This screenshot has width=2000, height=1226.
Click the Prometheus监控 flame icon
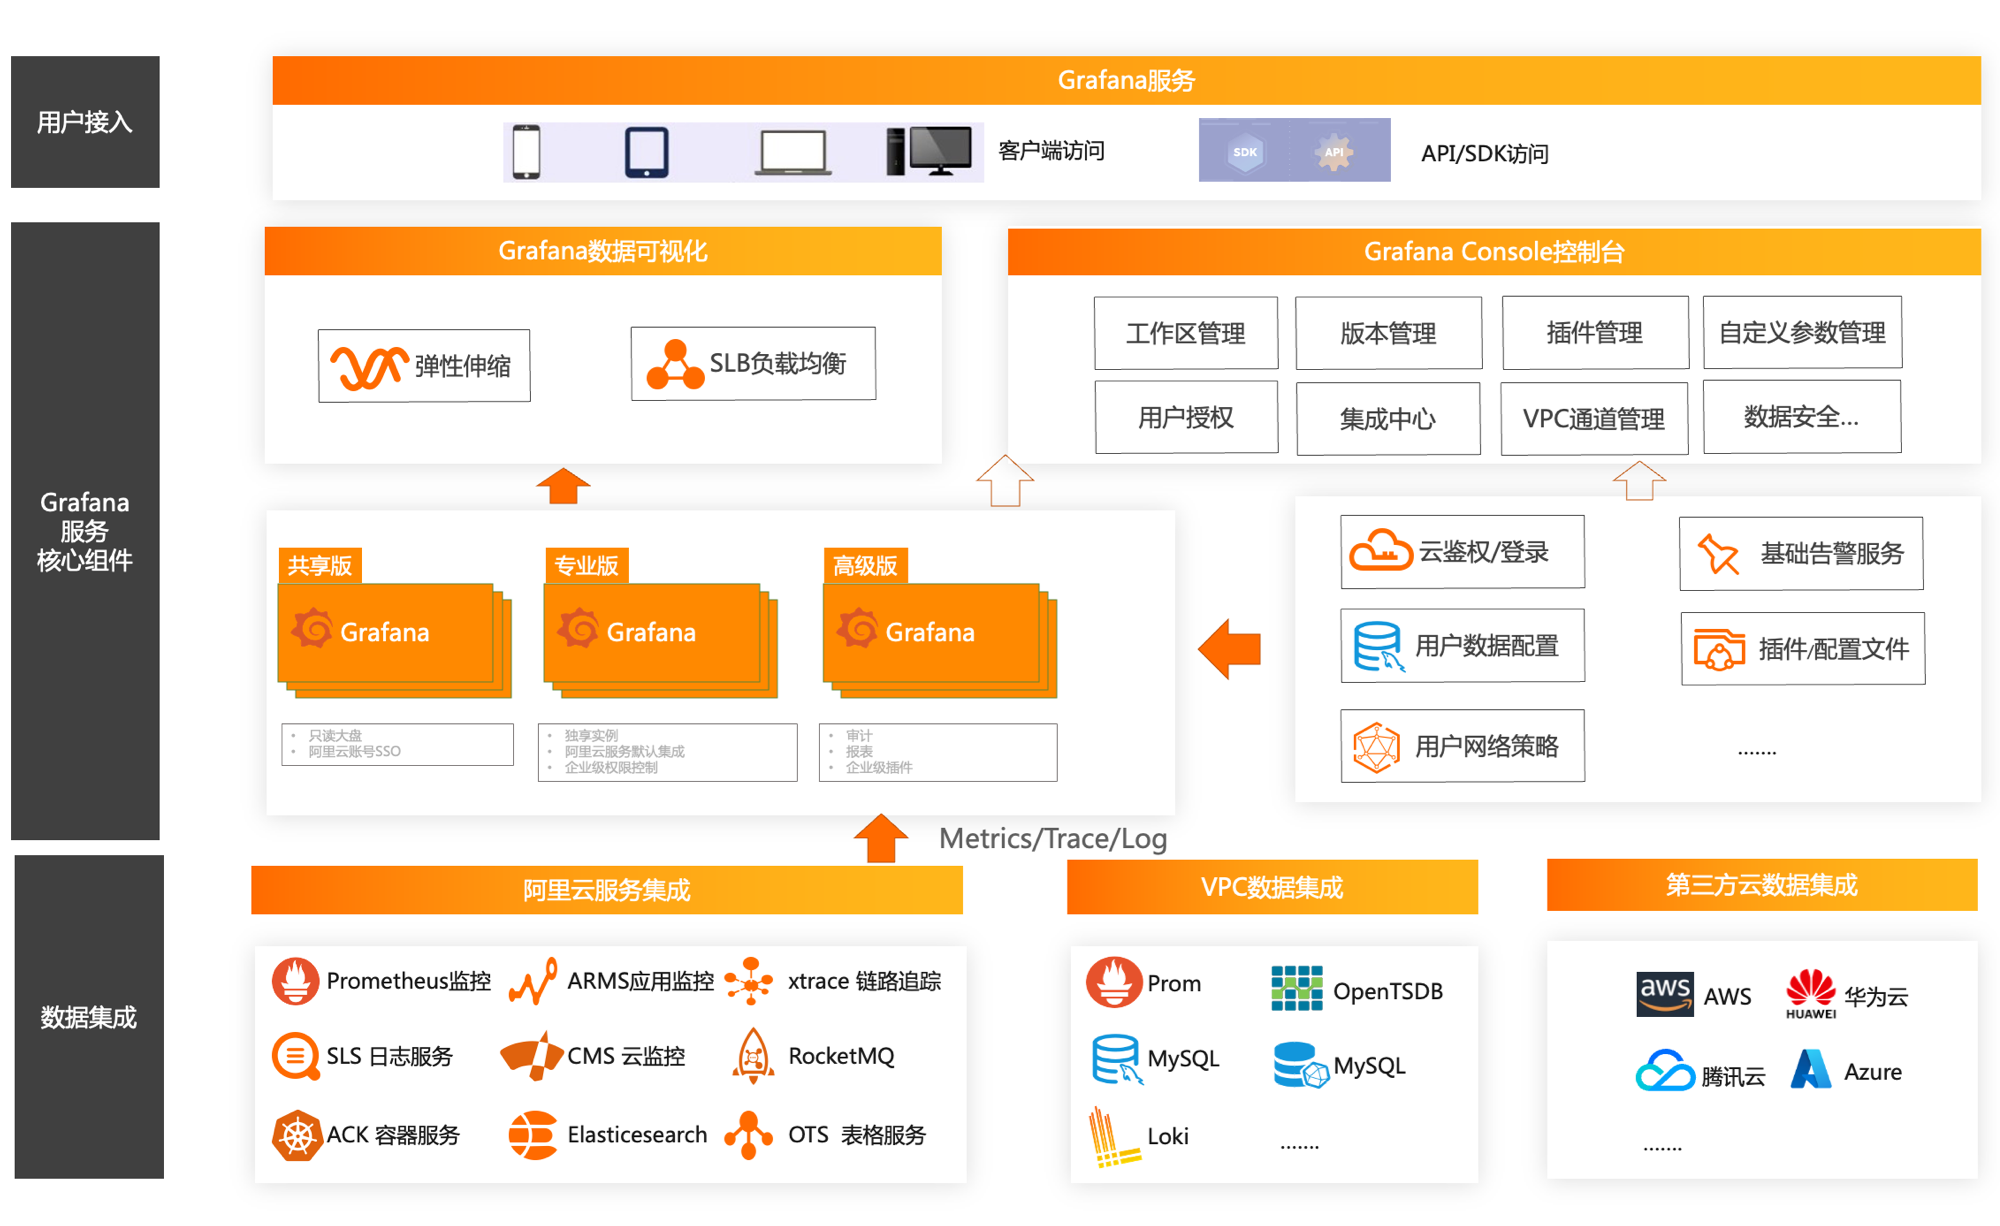click(295, 981)
